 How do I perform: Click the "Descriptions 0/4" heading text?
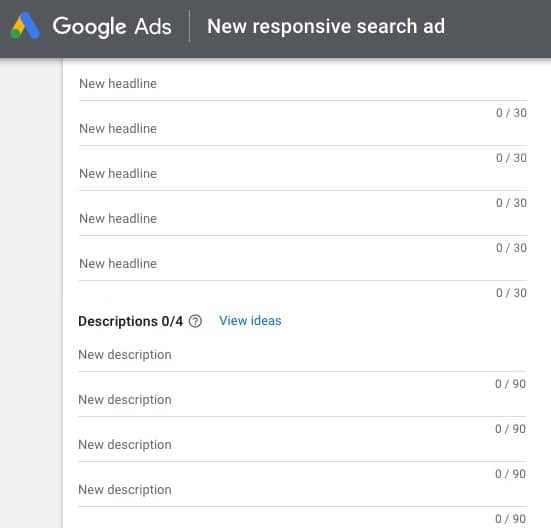pyautogui.click(x=130, y=321)
